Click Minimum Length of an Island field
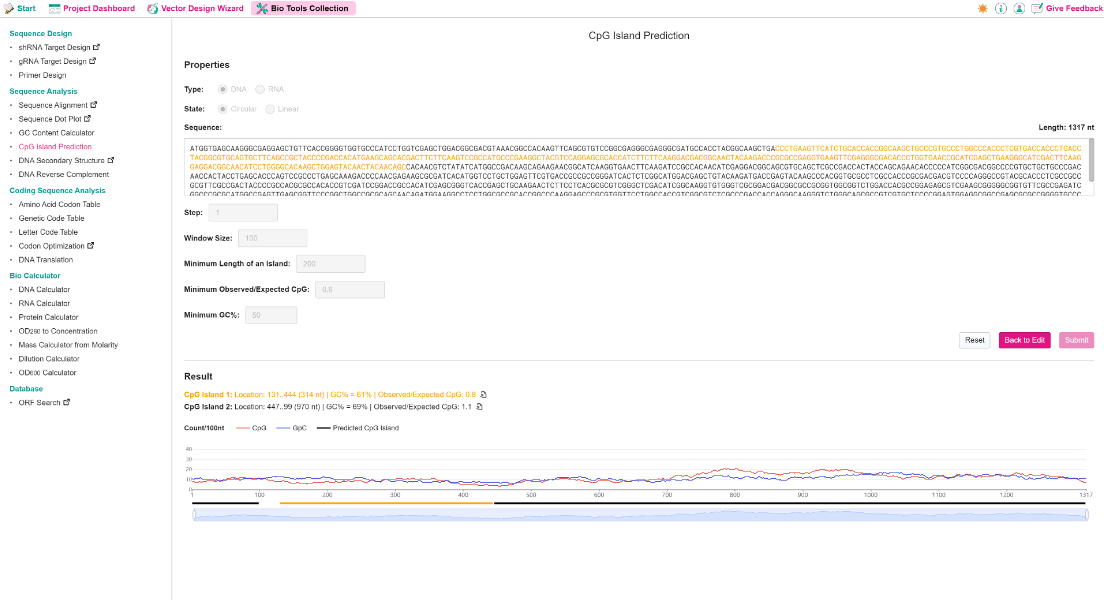The width and height of the screenshot is (1104, 600). click(330, 264)
